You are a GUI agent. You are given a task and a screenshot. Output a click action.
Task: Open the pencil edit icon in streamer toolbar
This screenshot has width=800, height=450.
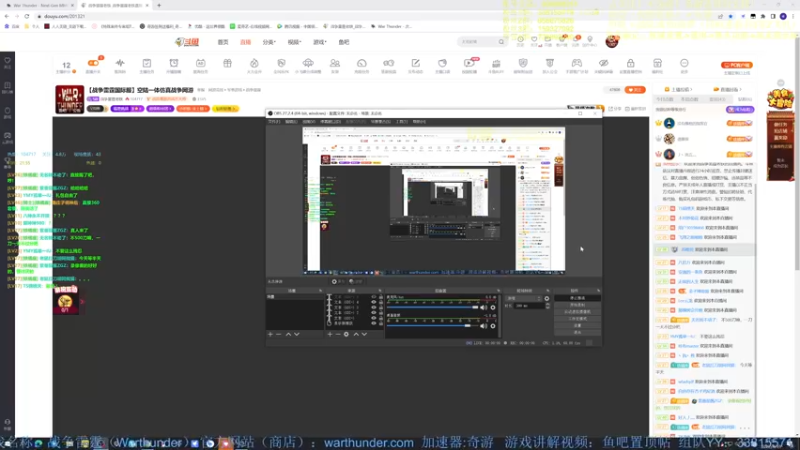coord(415,65)
